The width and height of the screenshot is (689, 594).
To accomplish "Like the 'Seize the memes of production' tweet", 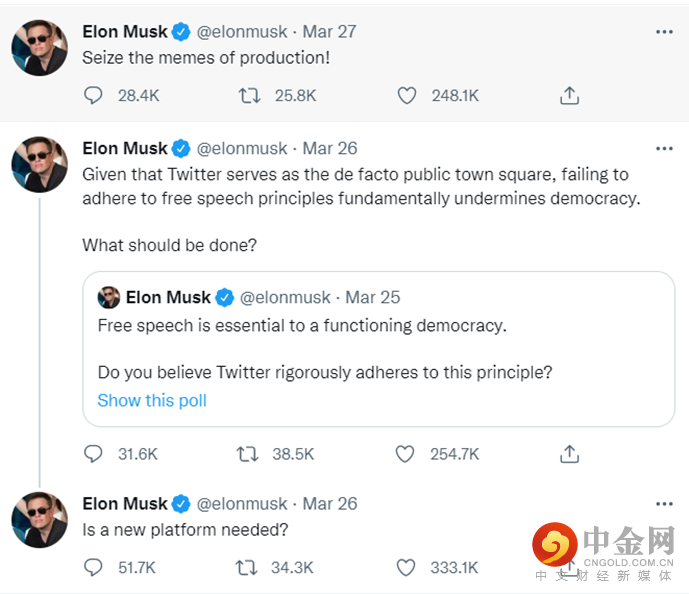I will pyautogui.click(x=406, y=96).
